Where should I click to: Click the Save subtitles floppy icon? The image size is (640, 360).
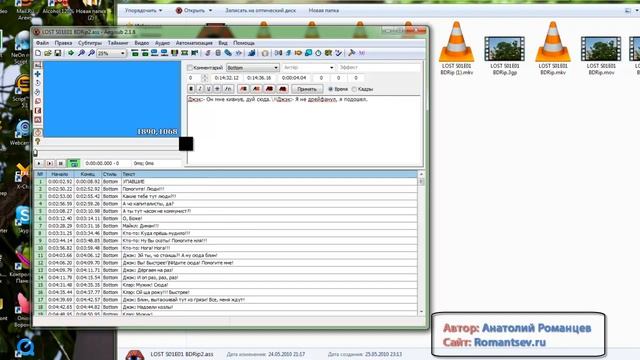pos(58,53)
